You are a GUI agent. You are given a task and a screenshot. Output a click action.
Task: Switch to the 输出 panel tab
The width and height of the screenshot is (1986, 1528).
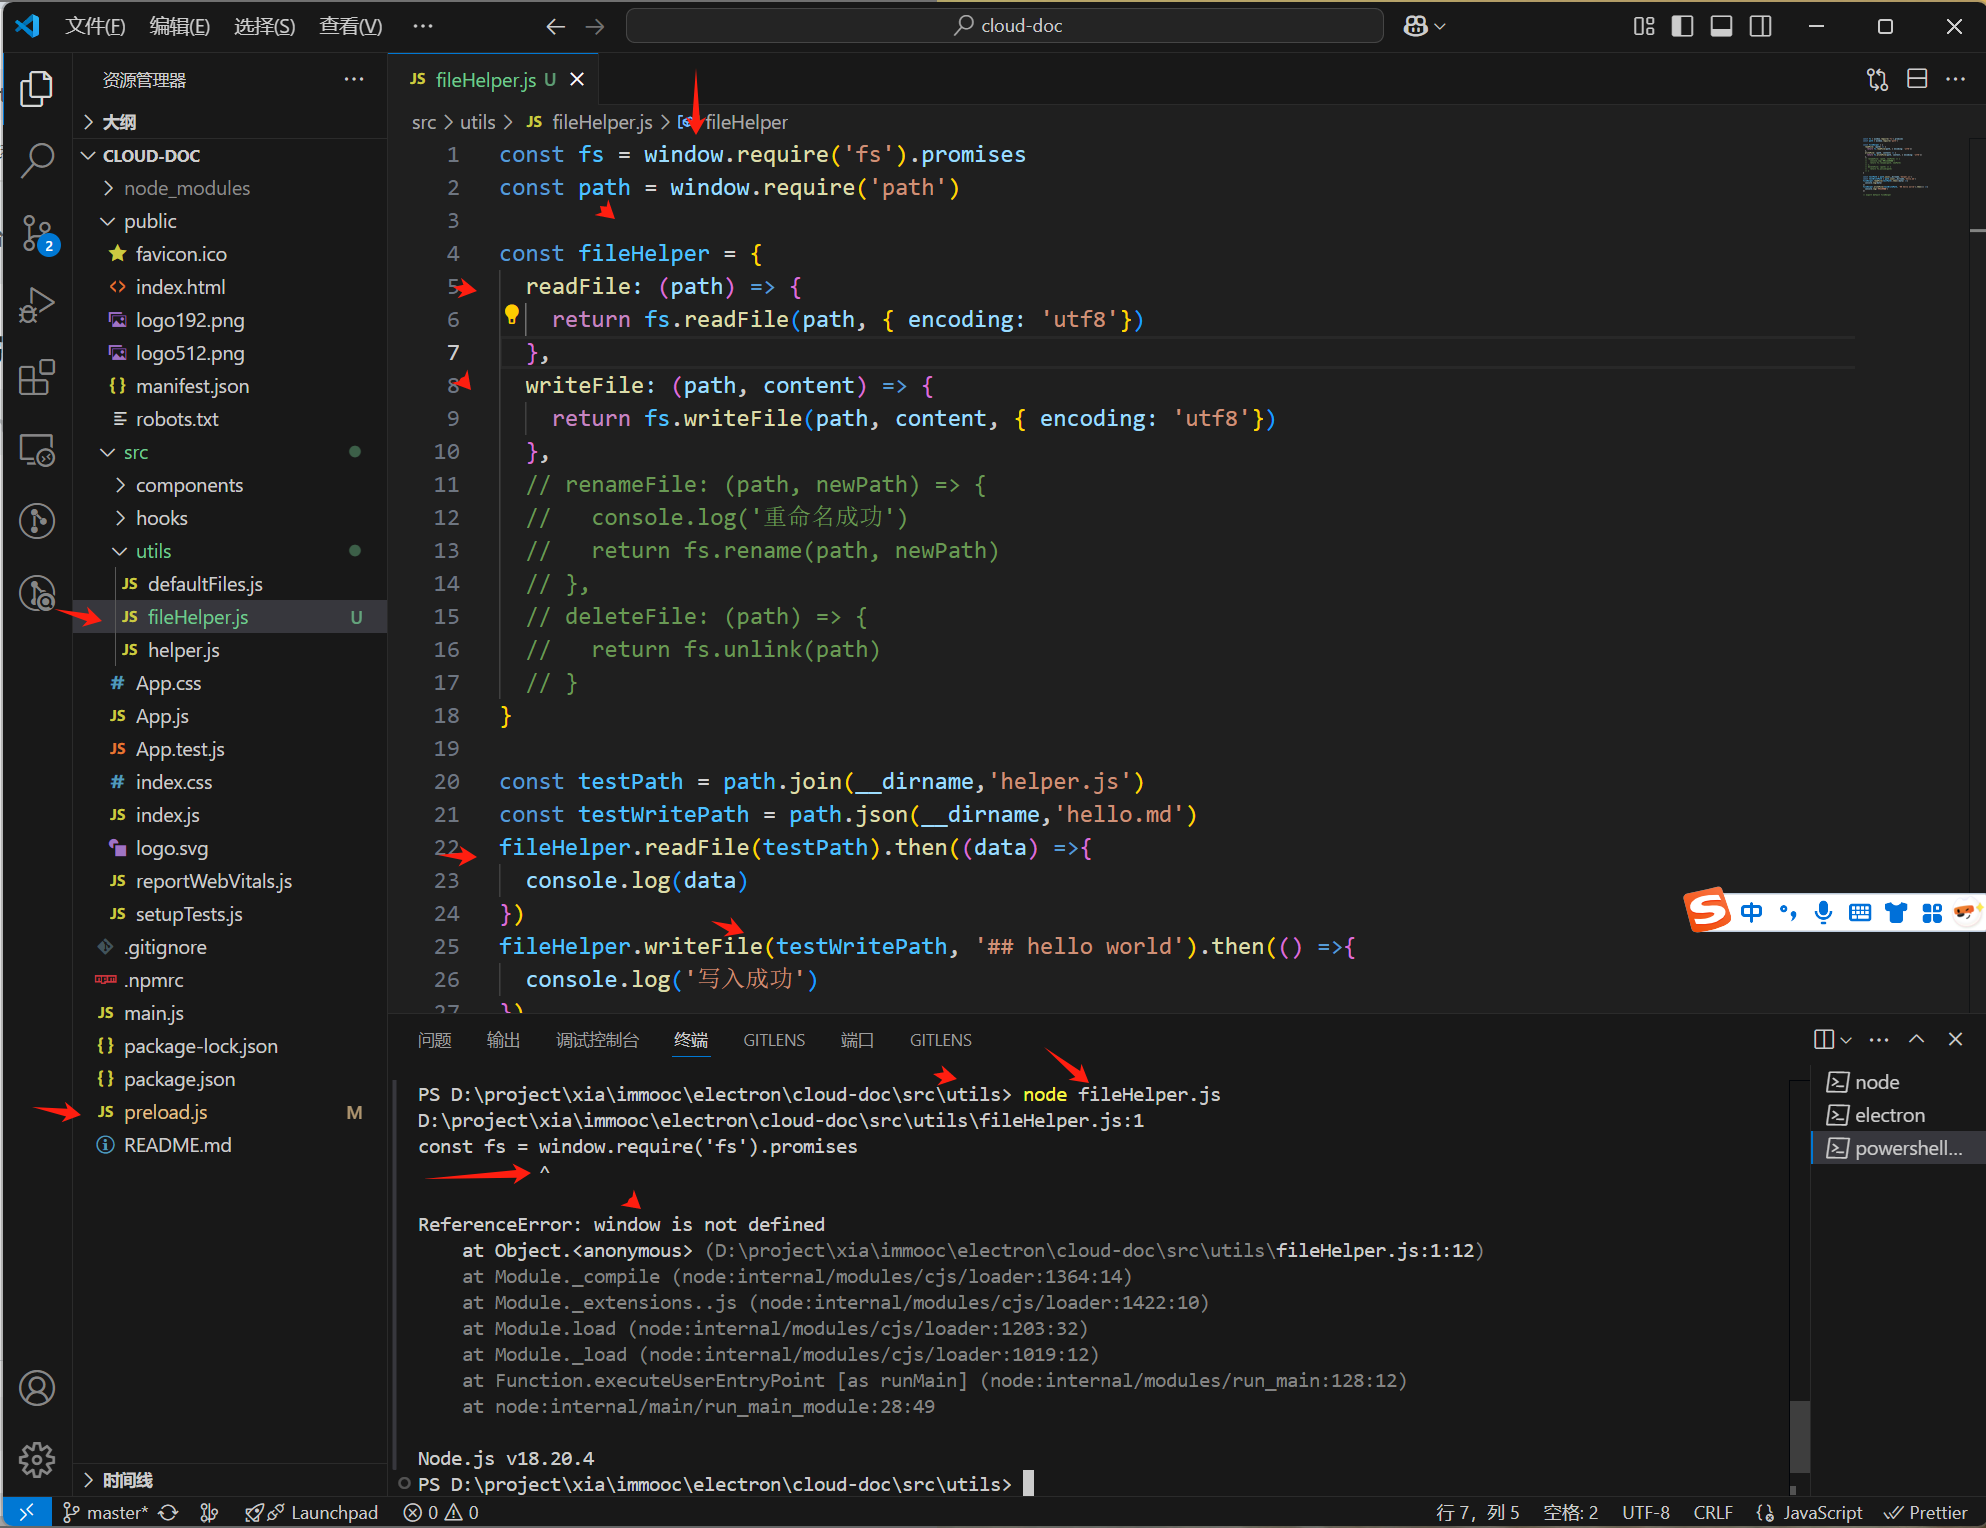503,1040
